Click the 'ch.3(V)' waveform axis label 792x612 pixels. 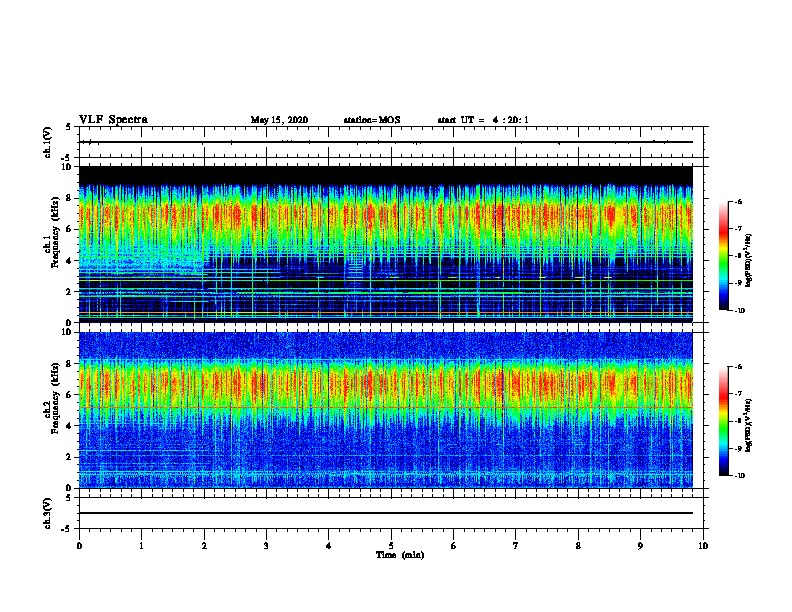pos(47,513)
